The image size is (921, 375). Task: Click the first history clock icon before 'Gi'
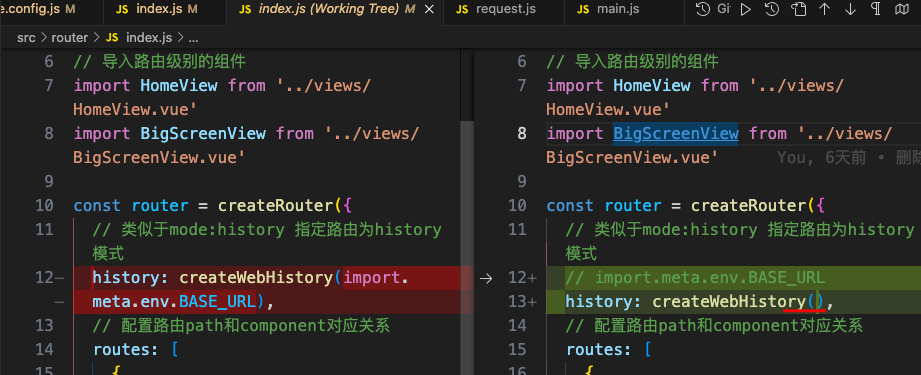tap(702, 9)
